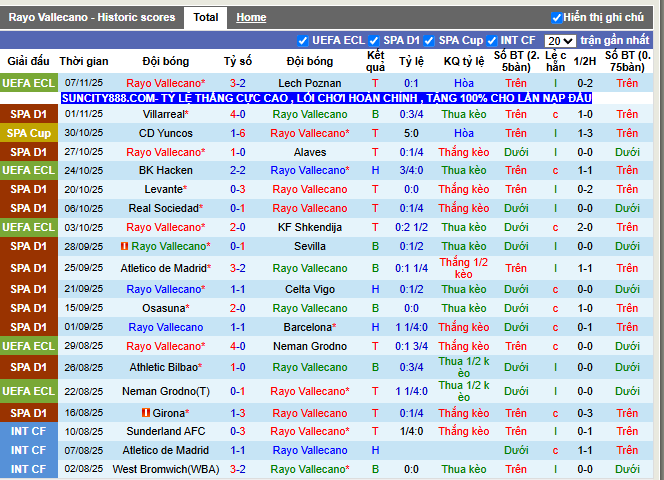Click the Kết quả column header
The image size is (664, 480).
375,61
